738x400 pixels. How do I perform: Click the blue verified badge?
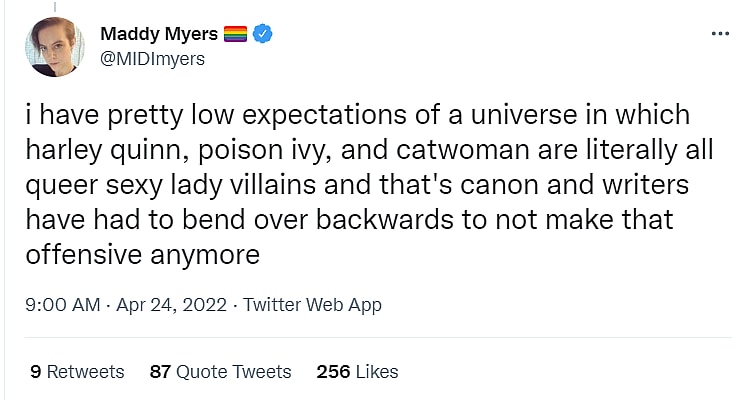point(263,35)
